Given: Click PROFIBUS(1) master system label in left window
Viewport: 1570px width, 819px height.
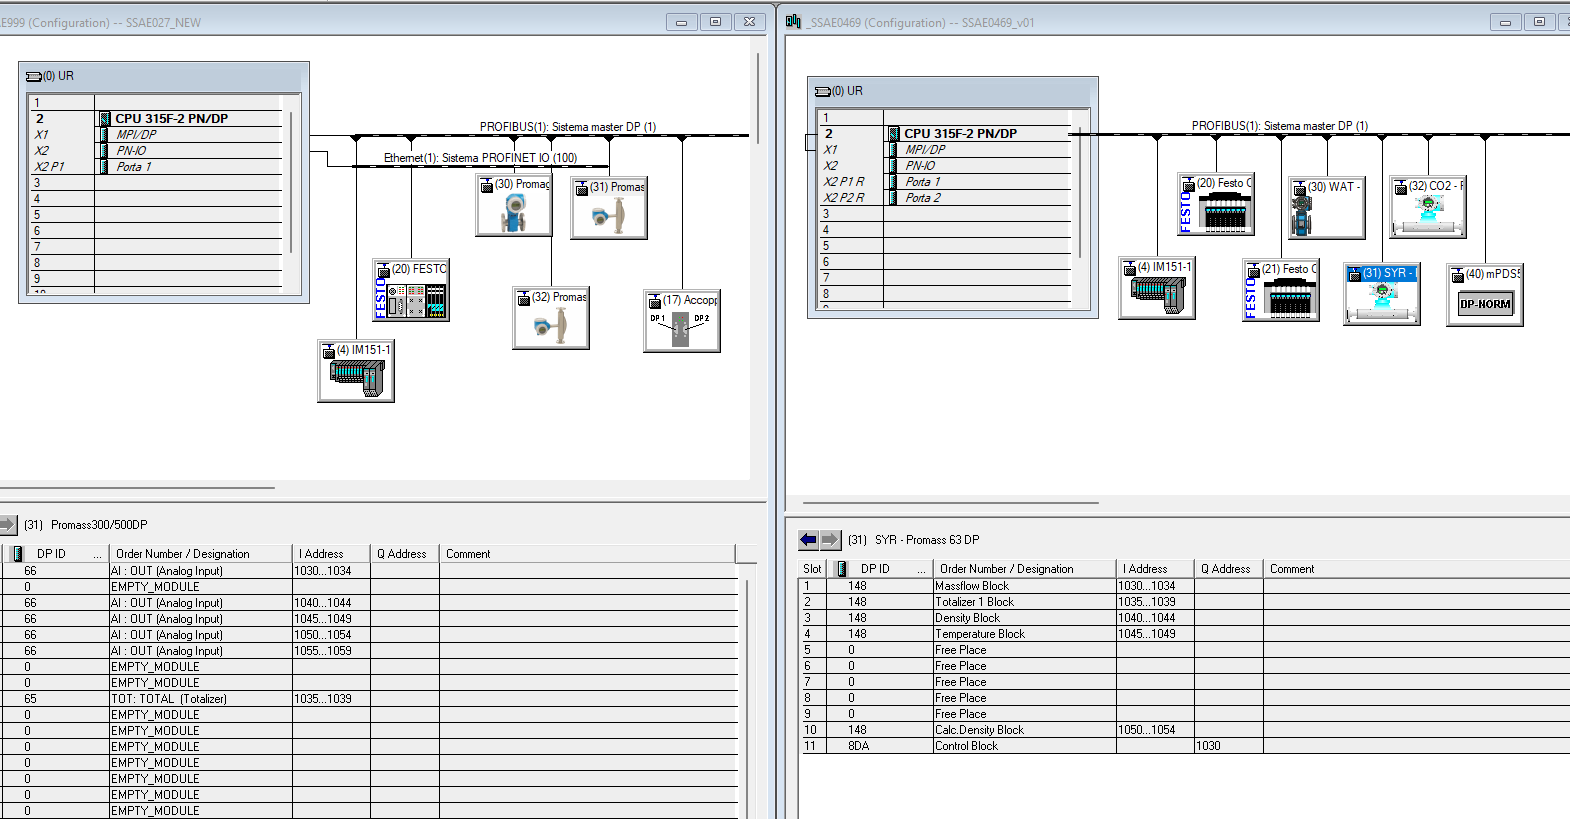Looking at the screenshot, I should (567, 127).
